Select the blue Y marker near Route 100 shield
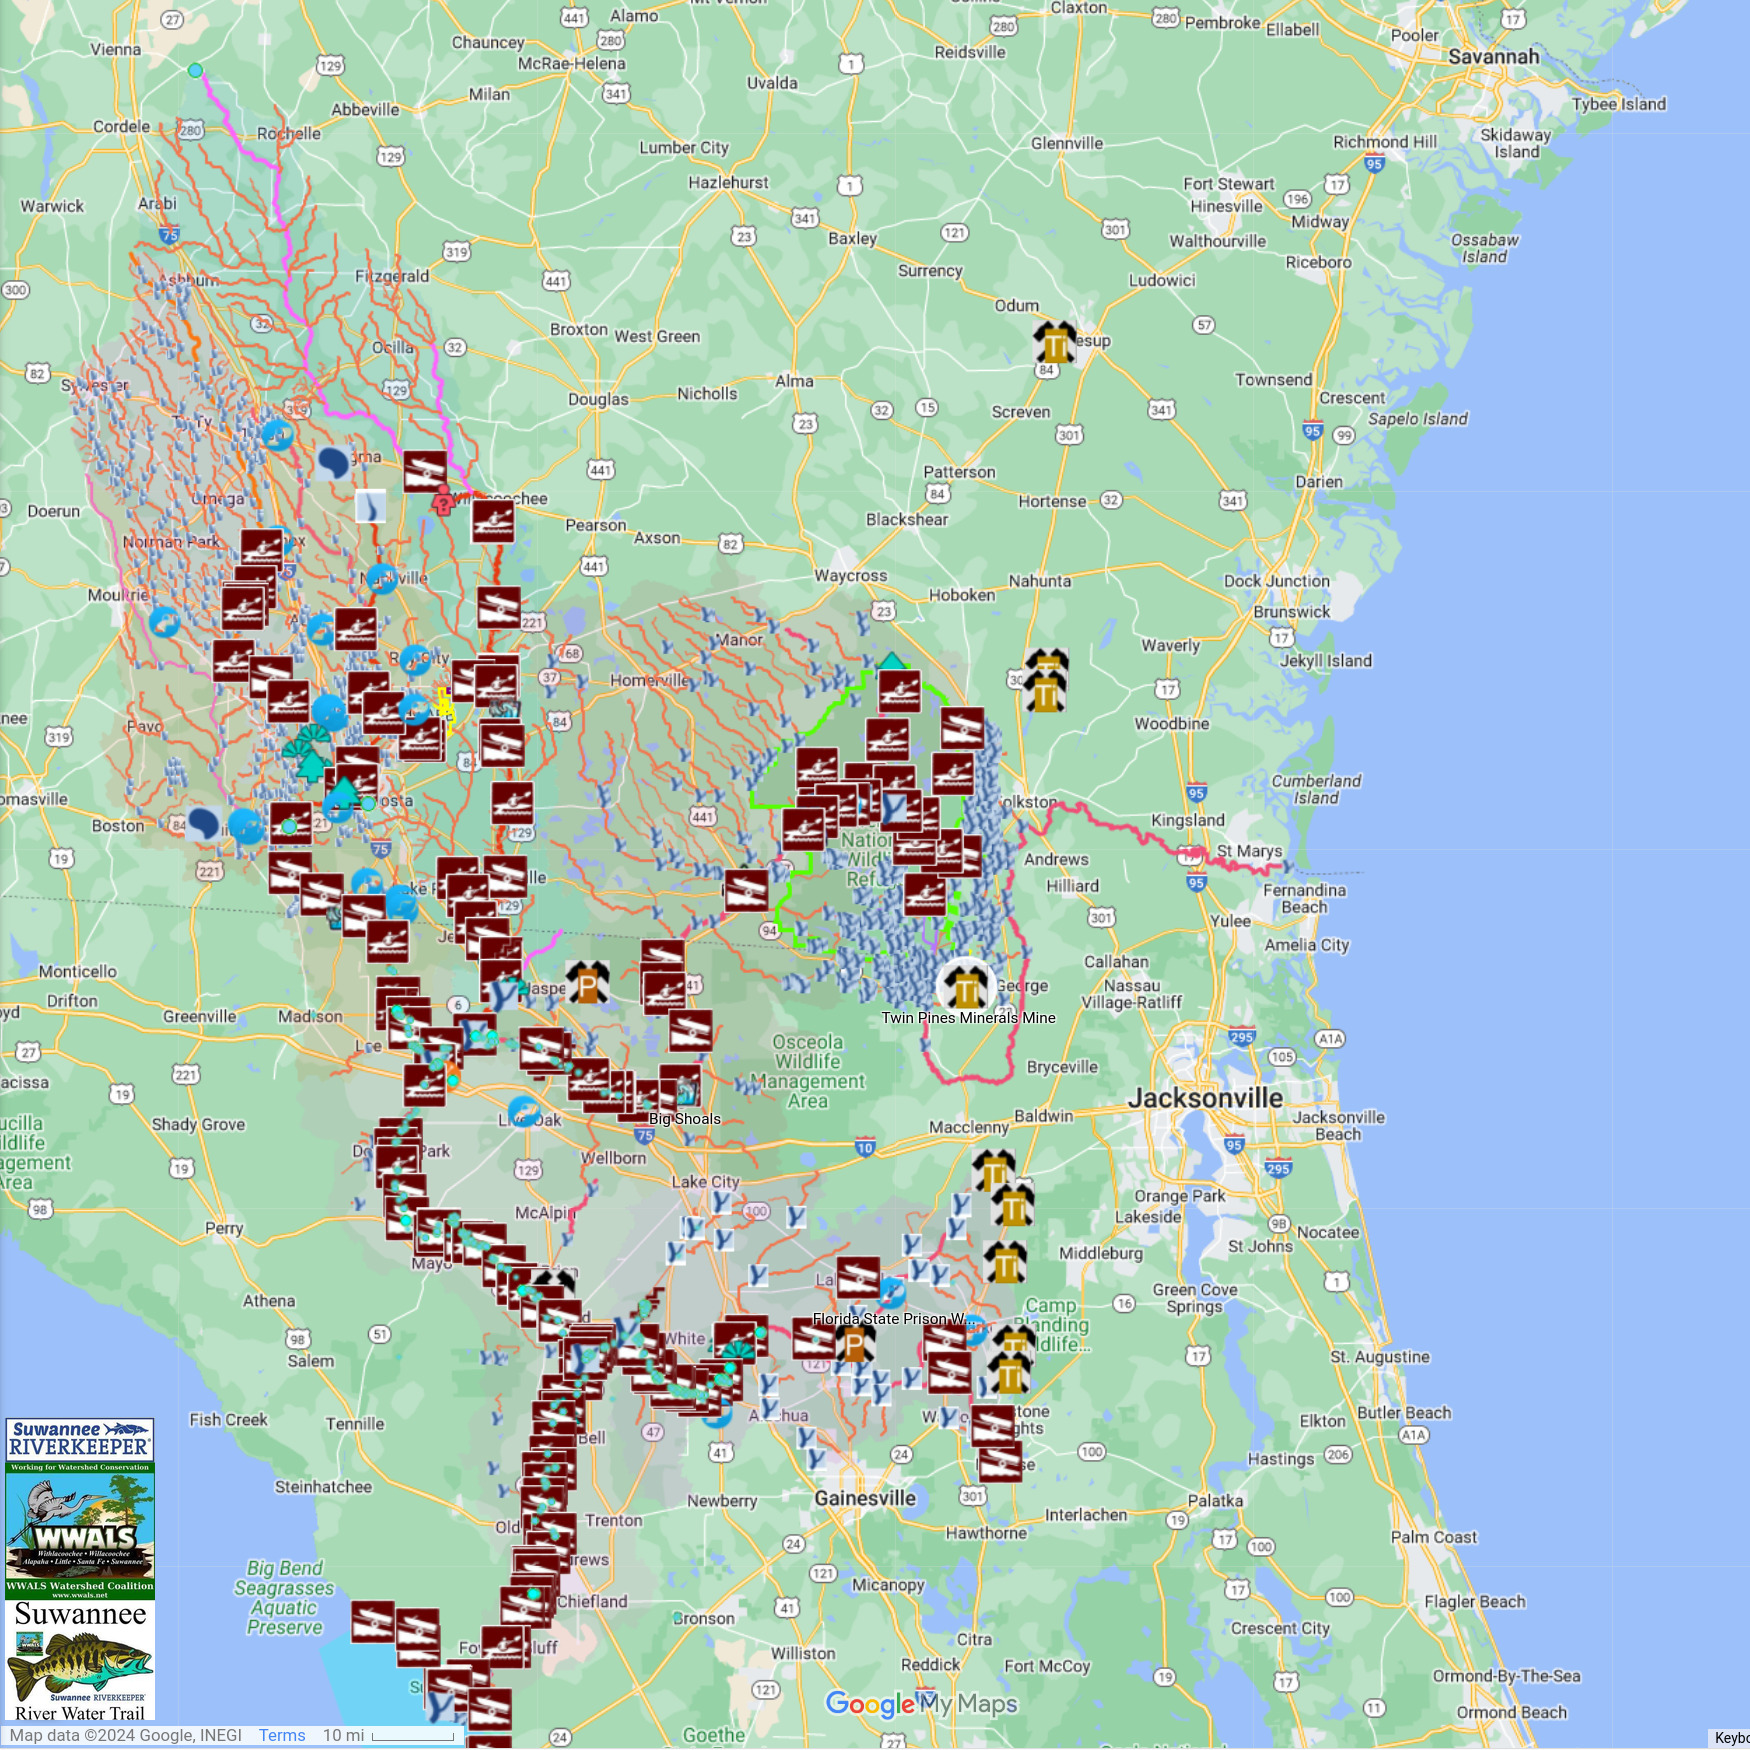1750x1750 pixels. (796, 1217)
